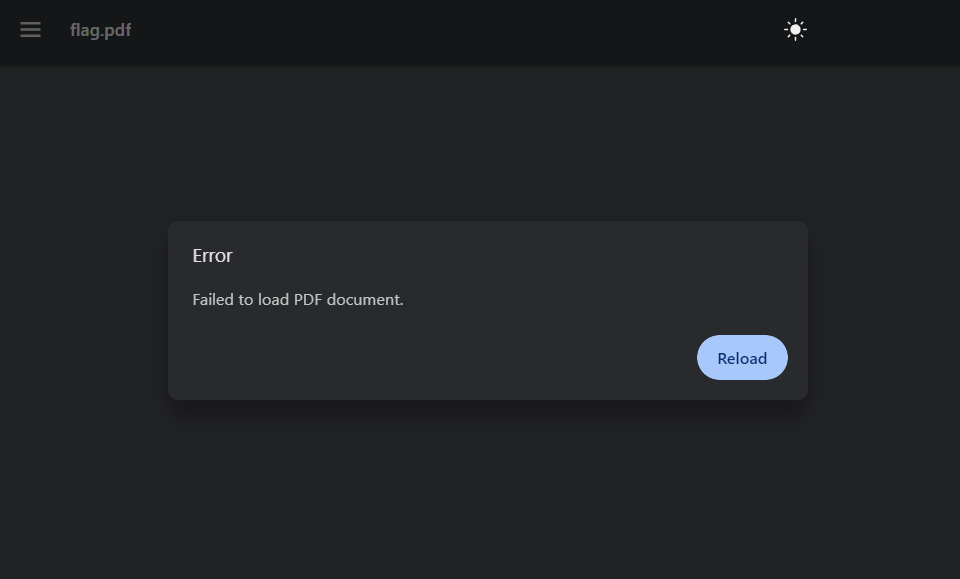960x579 pixels.
Task: Show the sidebar via three-line icon
Action: 30,29
